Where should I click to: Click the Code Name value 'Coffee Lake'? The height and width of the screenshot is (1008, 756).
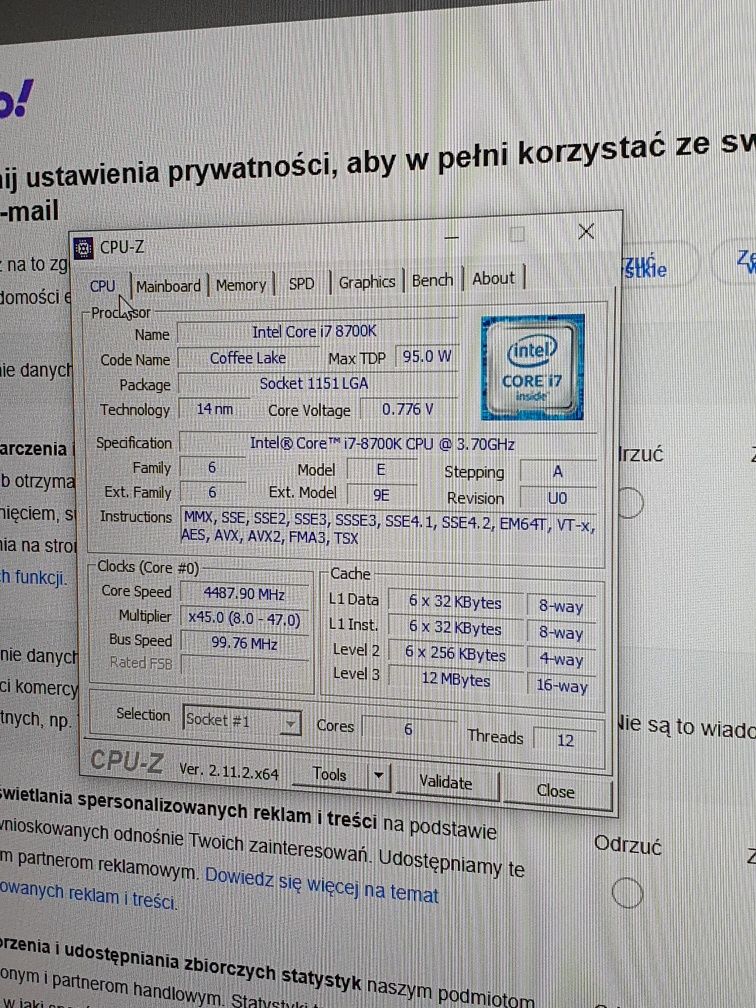click(x=248, y=358)
